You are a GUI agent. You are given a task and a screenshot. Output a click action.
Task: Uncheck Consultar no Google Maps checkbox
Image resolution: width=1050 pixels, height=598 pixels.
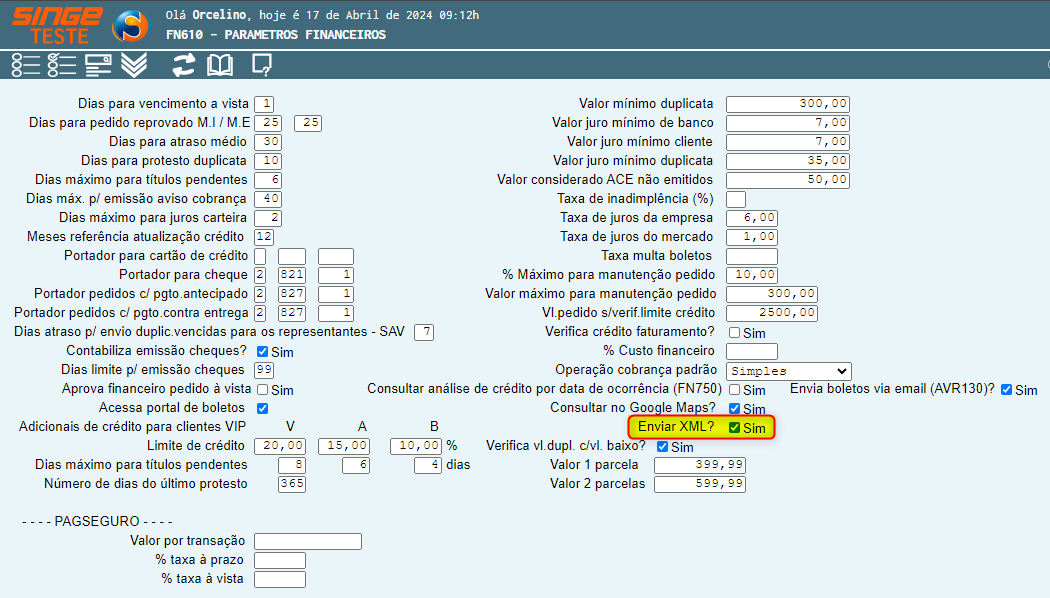735,409
